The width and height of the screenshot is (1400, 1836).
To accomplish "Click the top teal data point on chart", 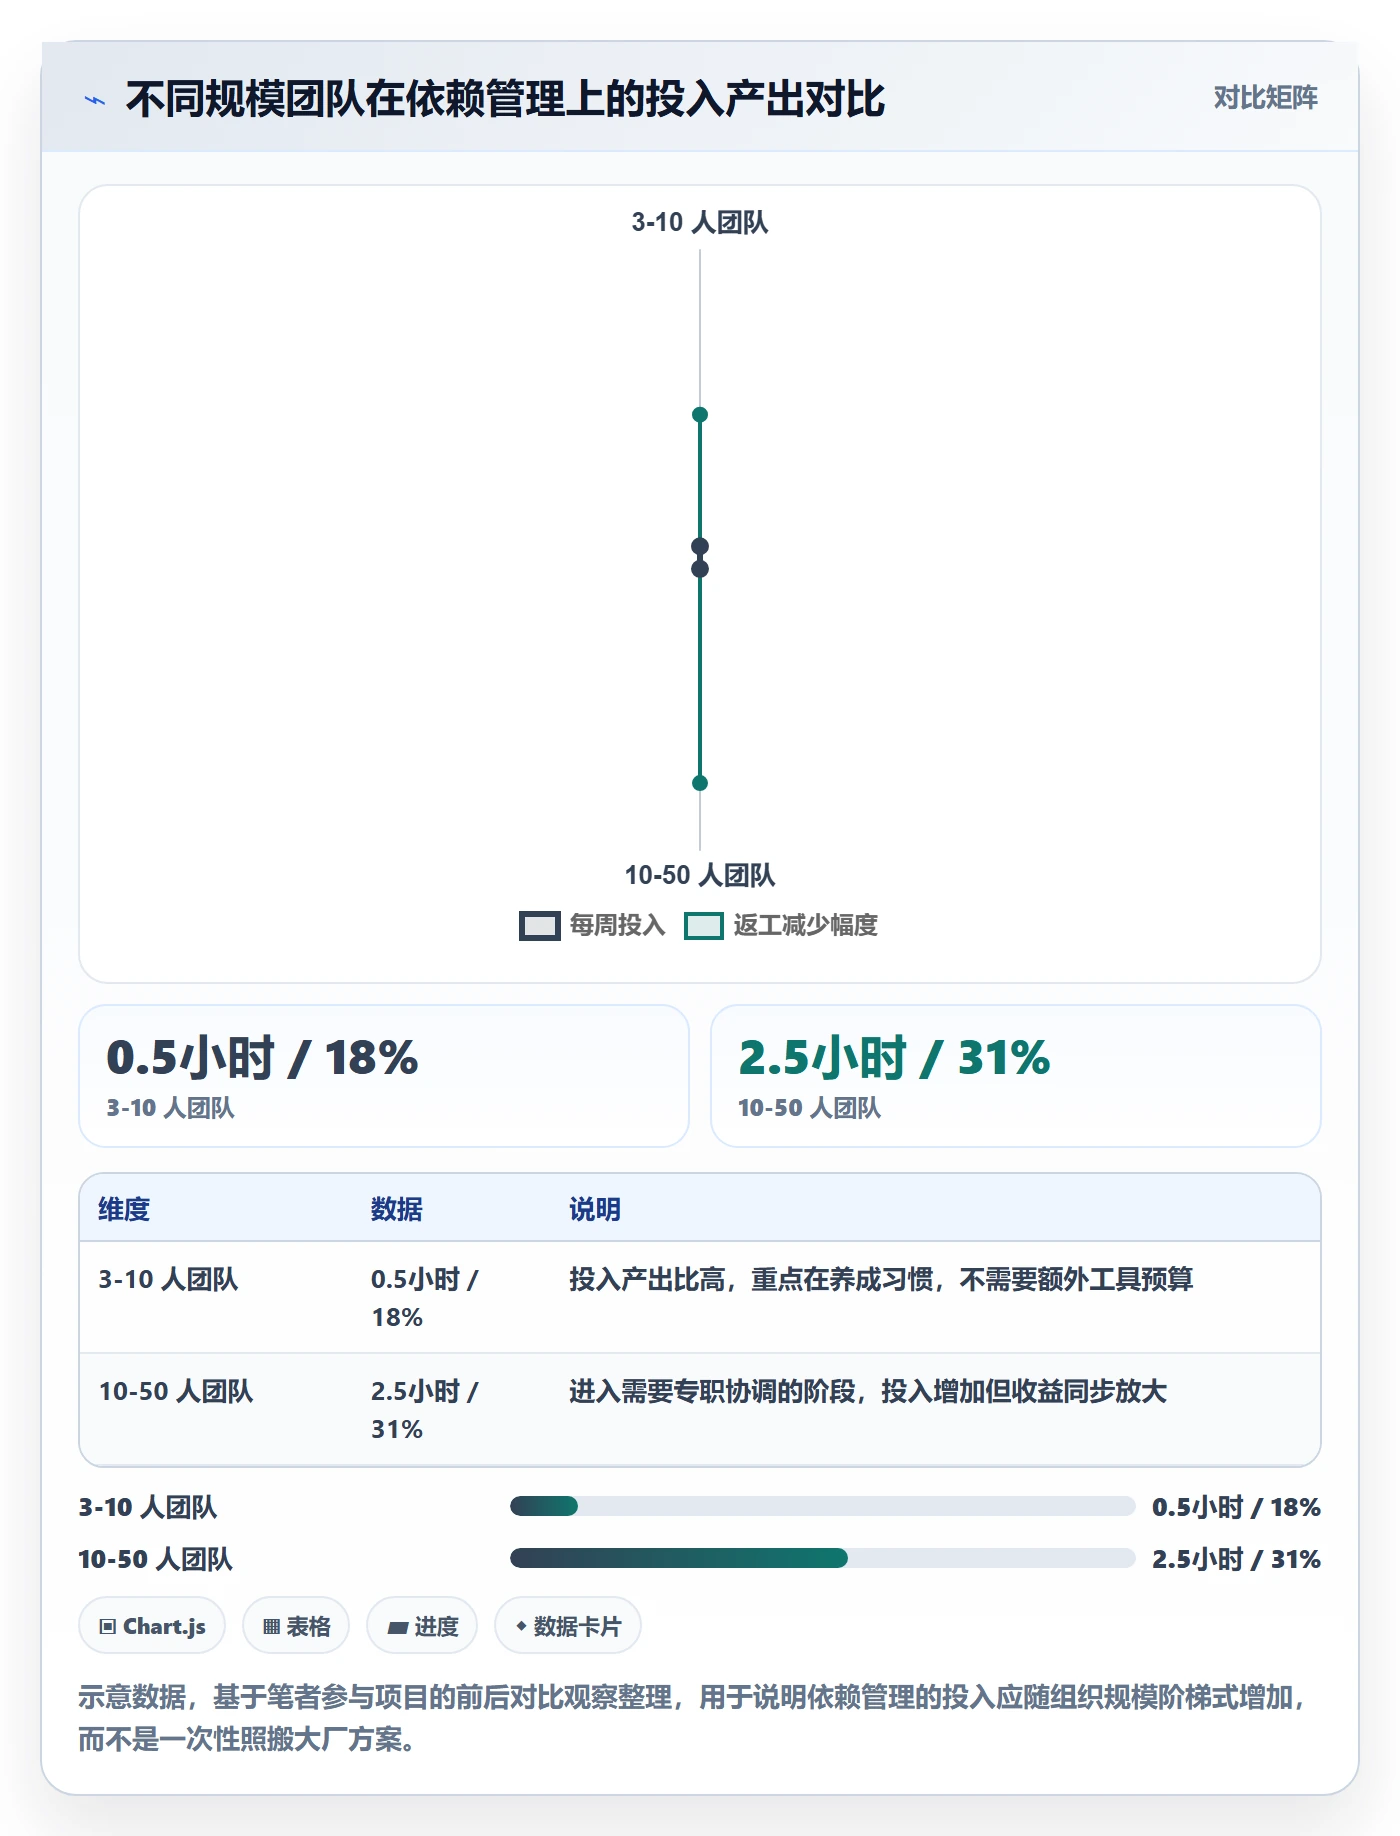I will pos(700,415).
